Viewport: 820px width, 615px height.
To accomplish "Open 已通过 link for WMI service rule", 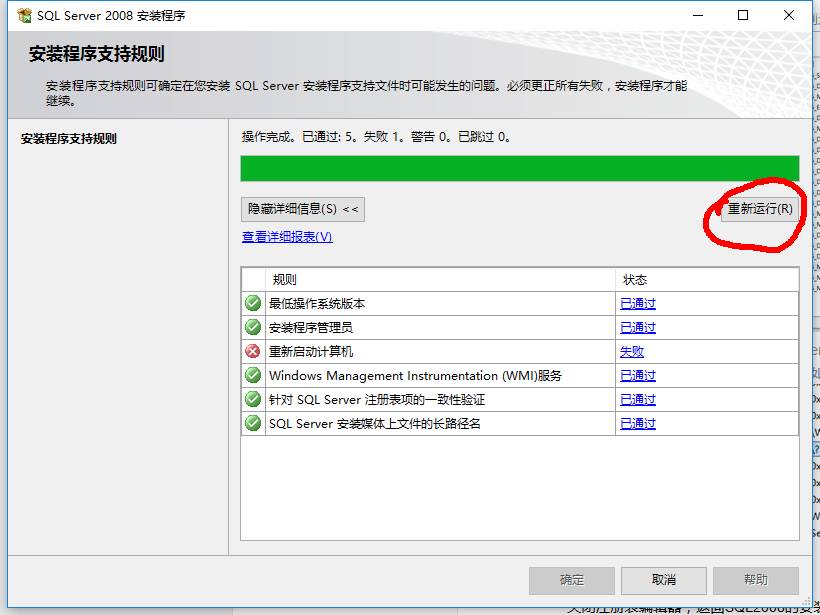I will pos(638,376).
